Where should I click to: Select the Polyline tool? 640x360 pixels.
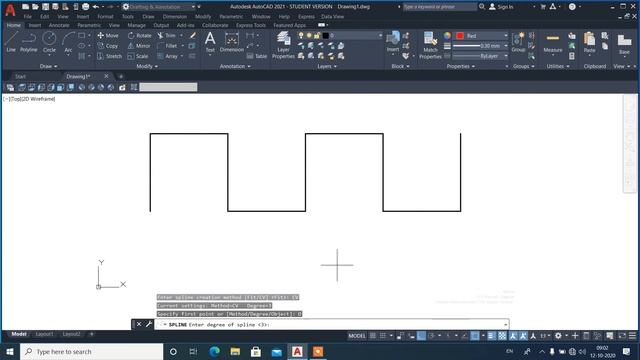pyautogui.click(x=29, y=42)
